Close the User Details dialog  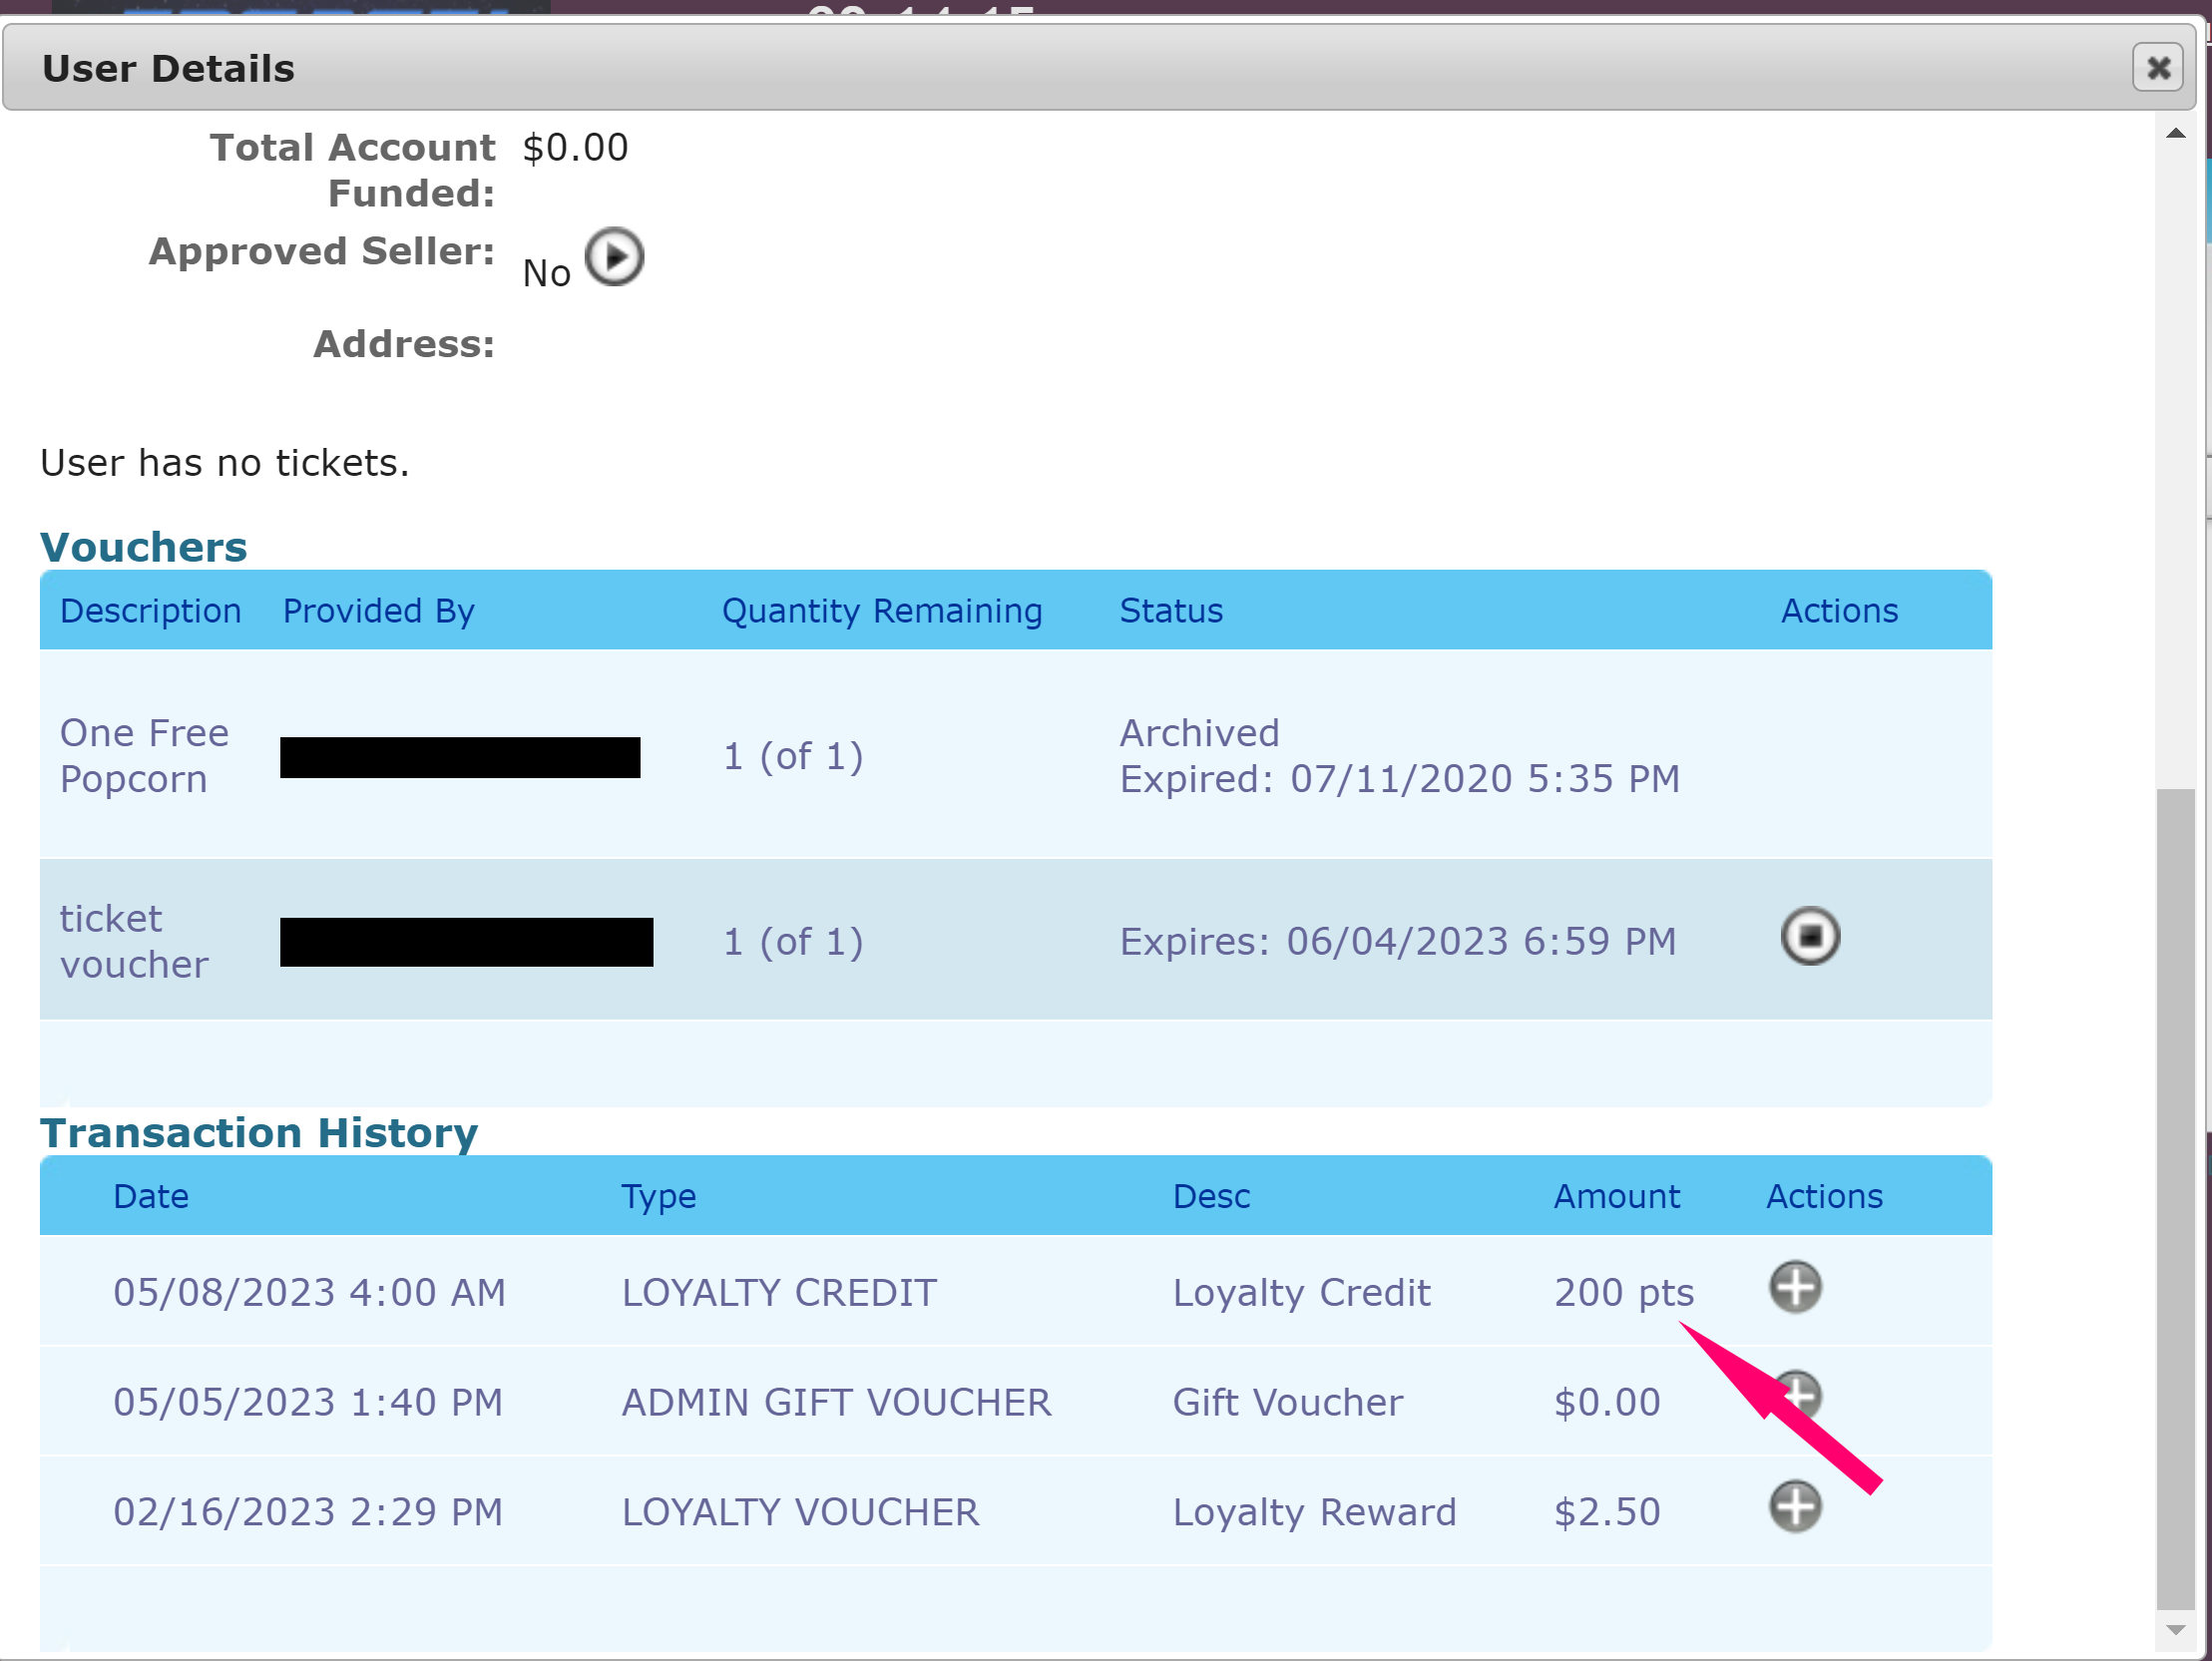[2157, 68]
